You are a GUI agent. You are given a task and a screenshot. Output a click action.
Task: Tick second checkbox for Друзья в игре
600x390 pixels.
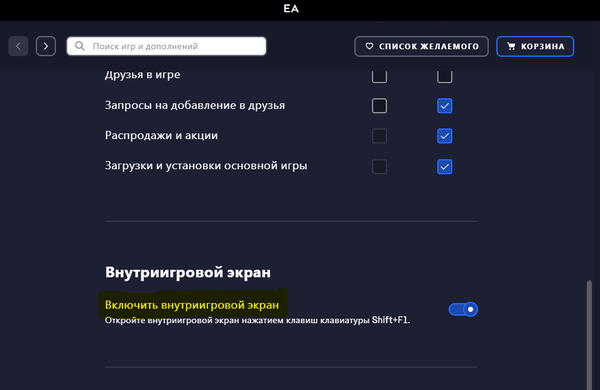445,77
